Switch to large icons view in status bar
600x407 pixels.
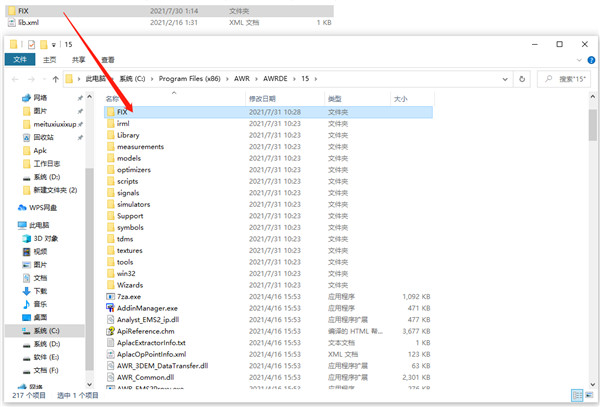[591, 395]
